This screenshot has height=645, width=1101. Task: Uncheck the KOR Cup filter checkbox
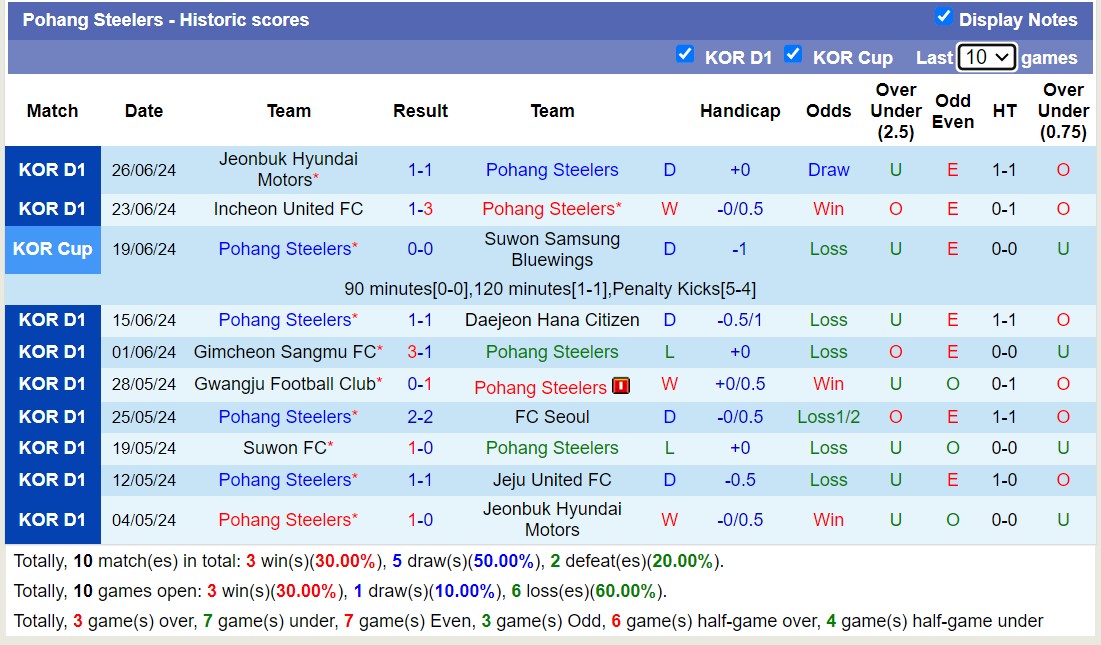(x=794, y=56)
